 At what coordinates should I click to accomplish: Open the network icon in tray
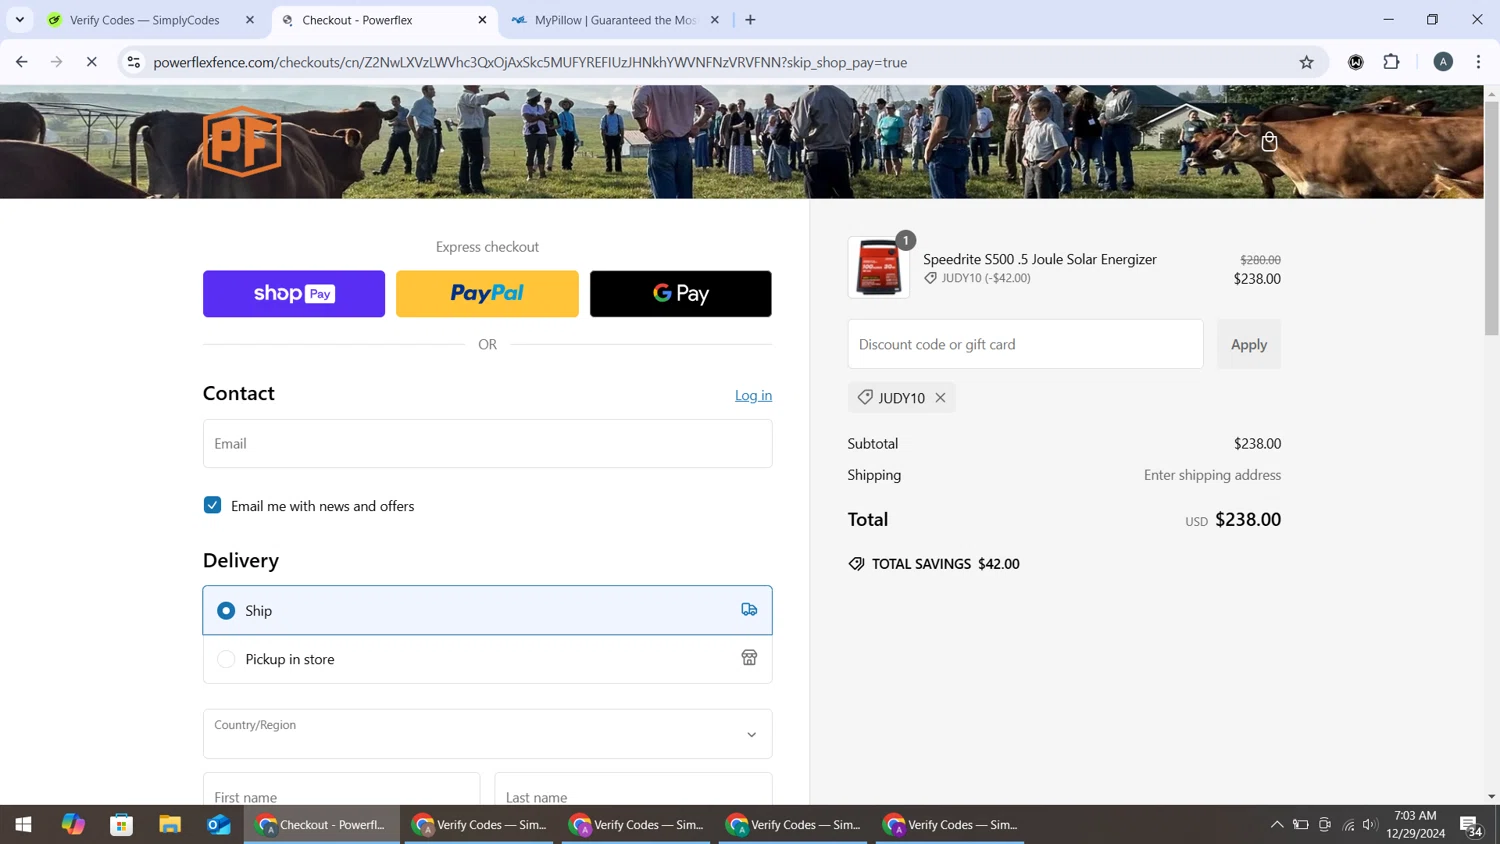[1348, 824]
